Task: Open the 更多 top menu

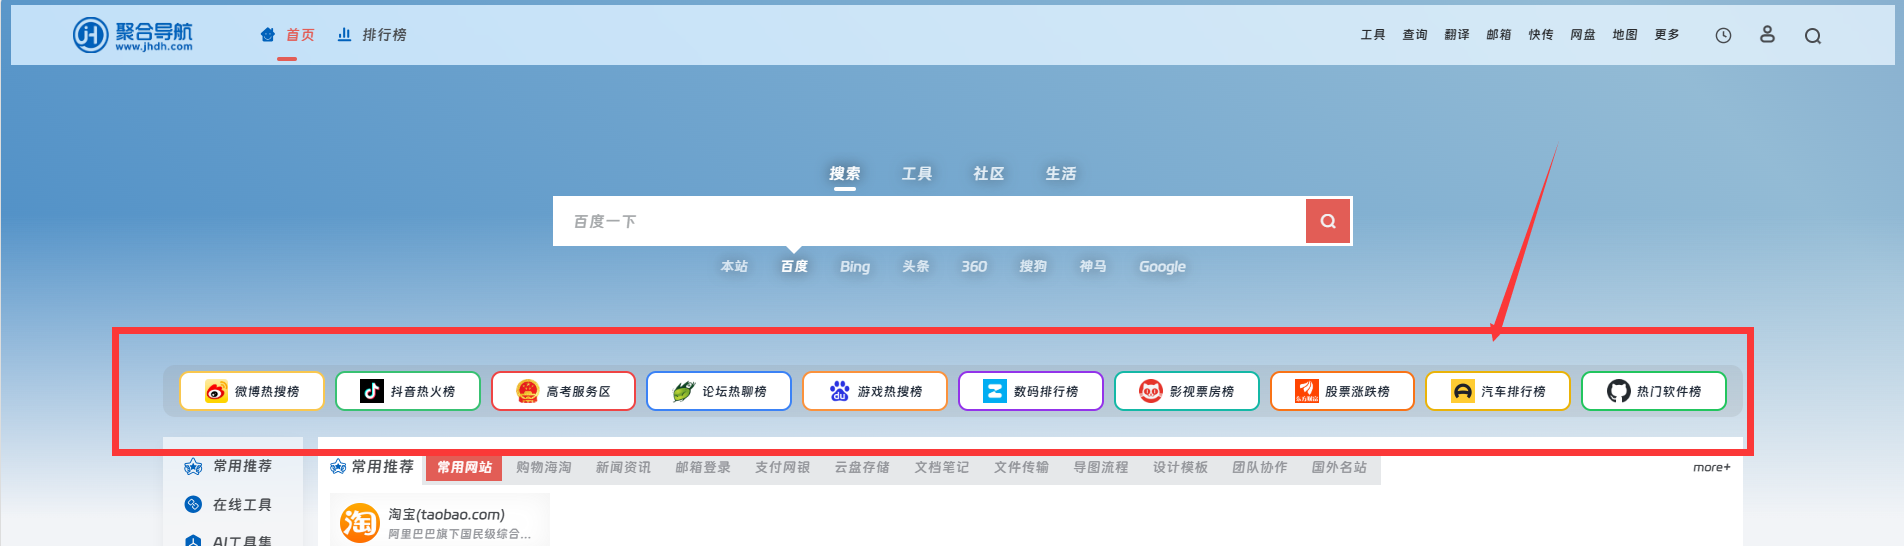Action: point(1667,35)
